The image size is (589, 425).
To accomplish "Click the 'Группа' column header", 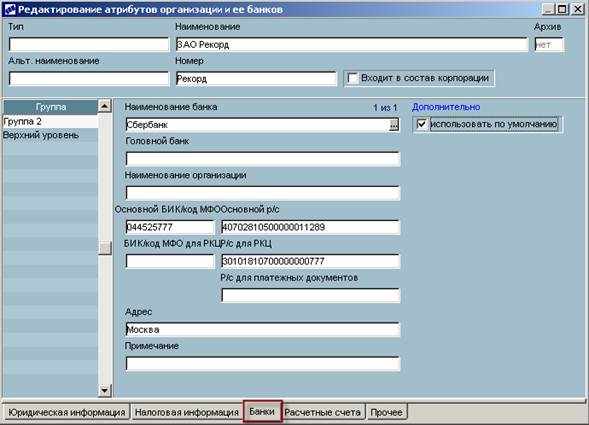I will (x=51, y=107).
